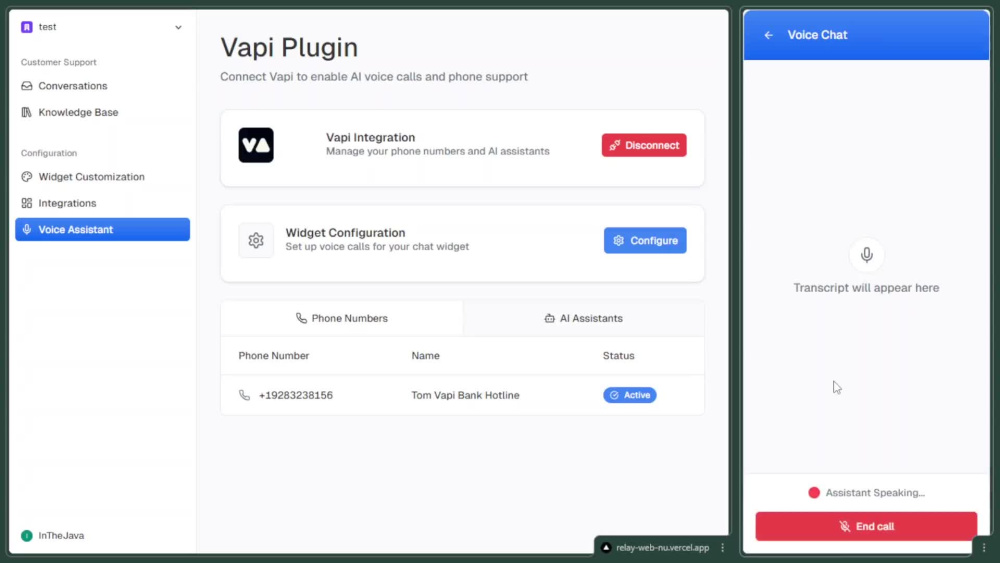Click the Vapi logo tile
This screenshot has height=563, width=1000.
point(256,145)
